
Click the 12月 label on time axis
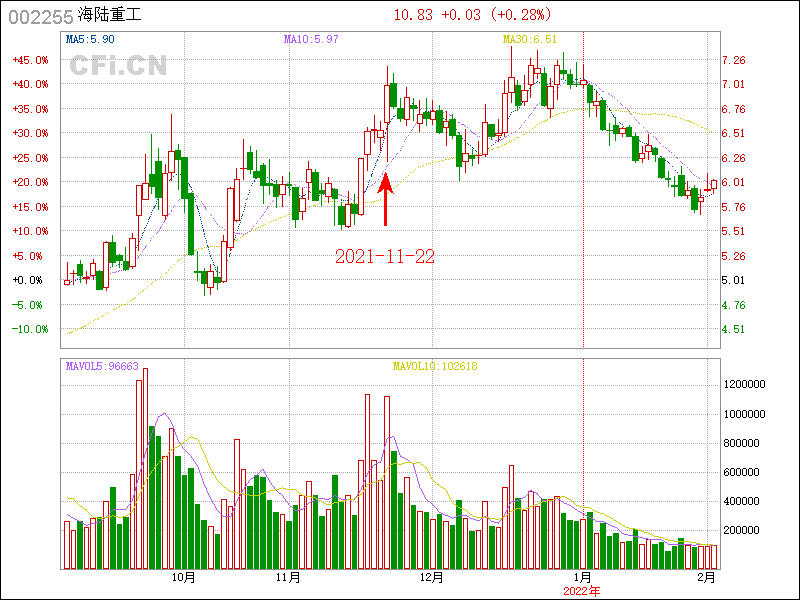click(x=431, y=577)
